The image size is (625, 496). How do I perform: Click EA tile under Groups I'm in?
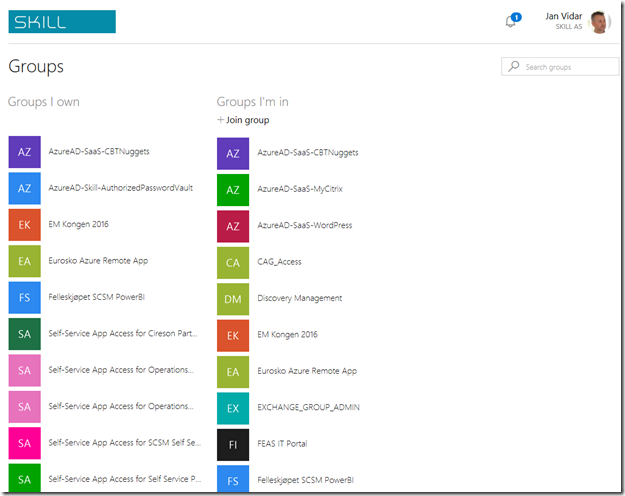[233, 372]
